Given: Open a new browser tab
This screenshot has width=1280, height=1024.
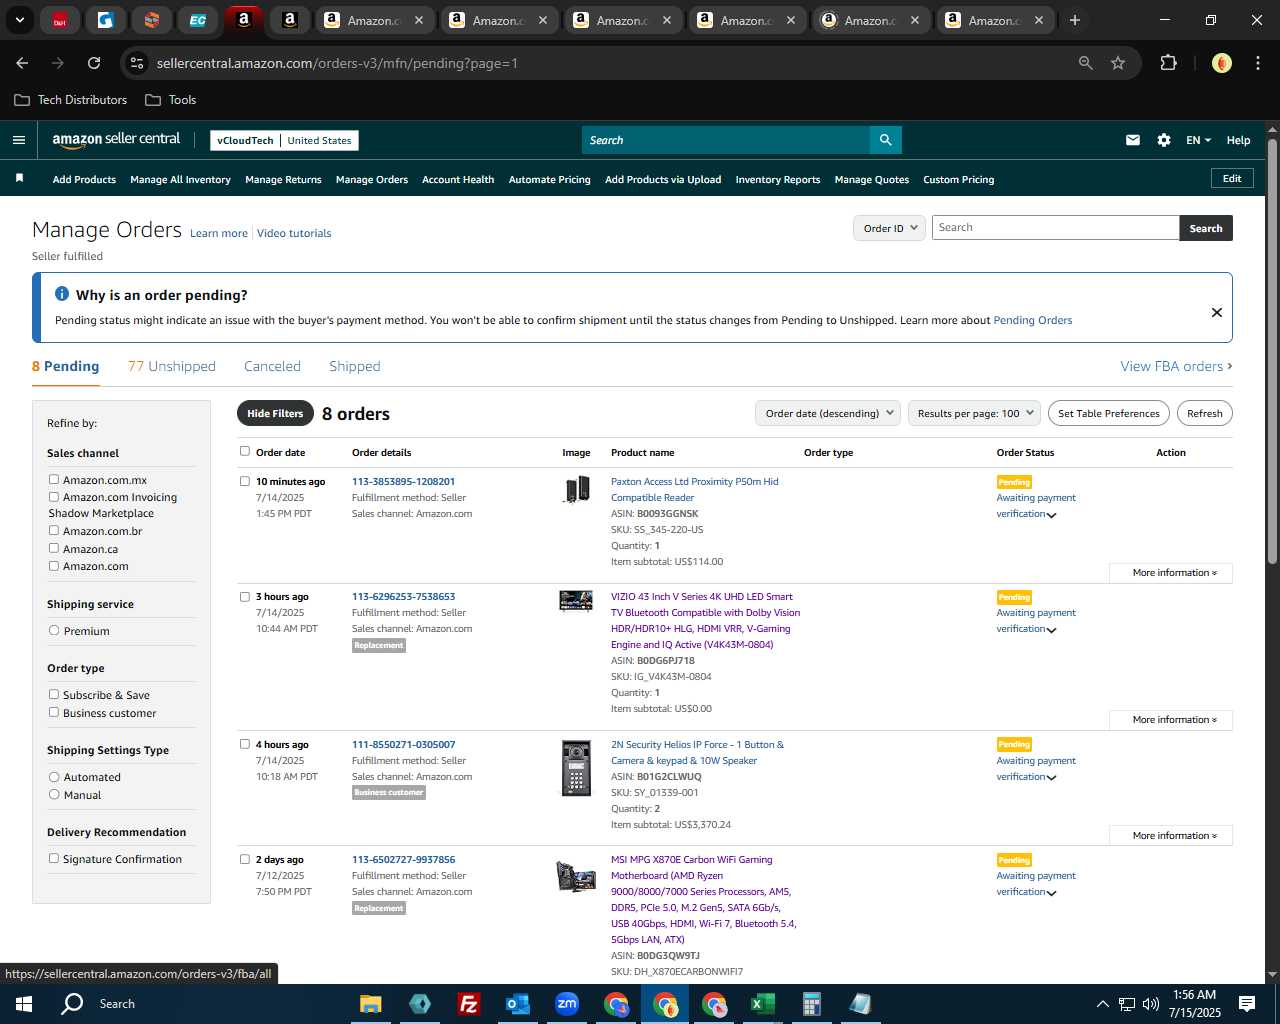Looking at the screenshot, I should [x=1075, y=20].
